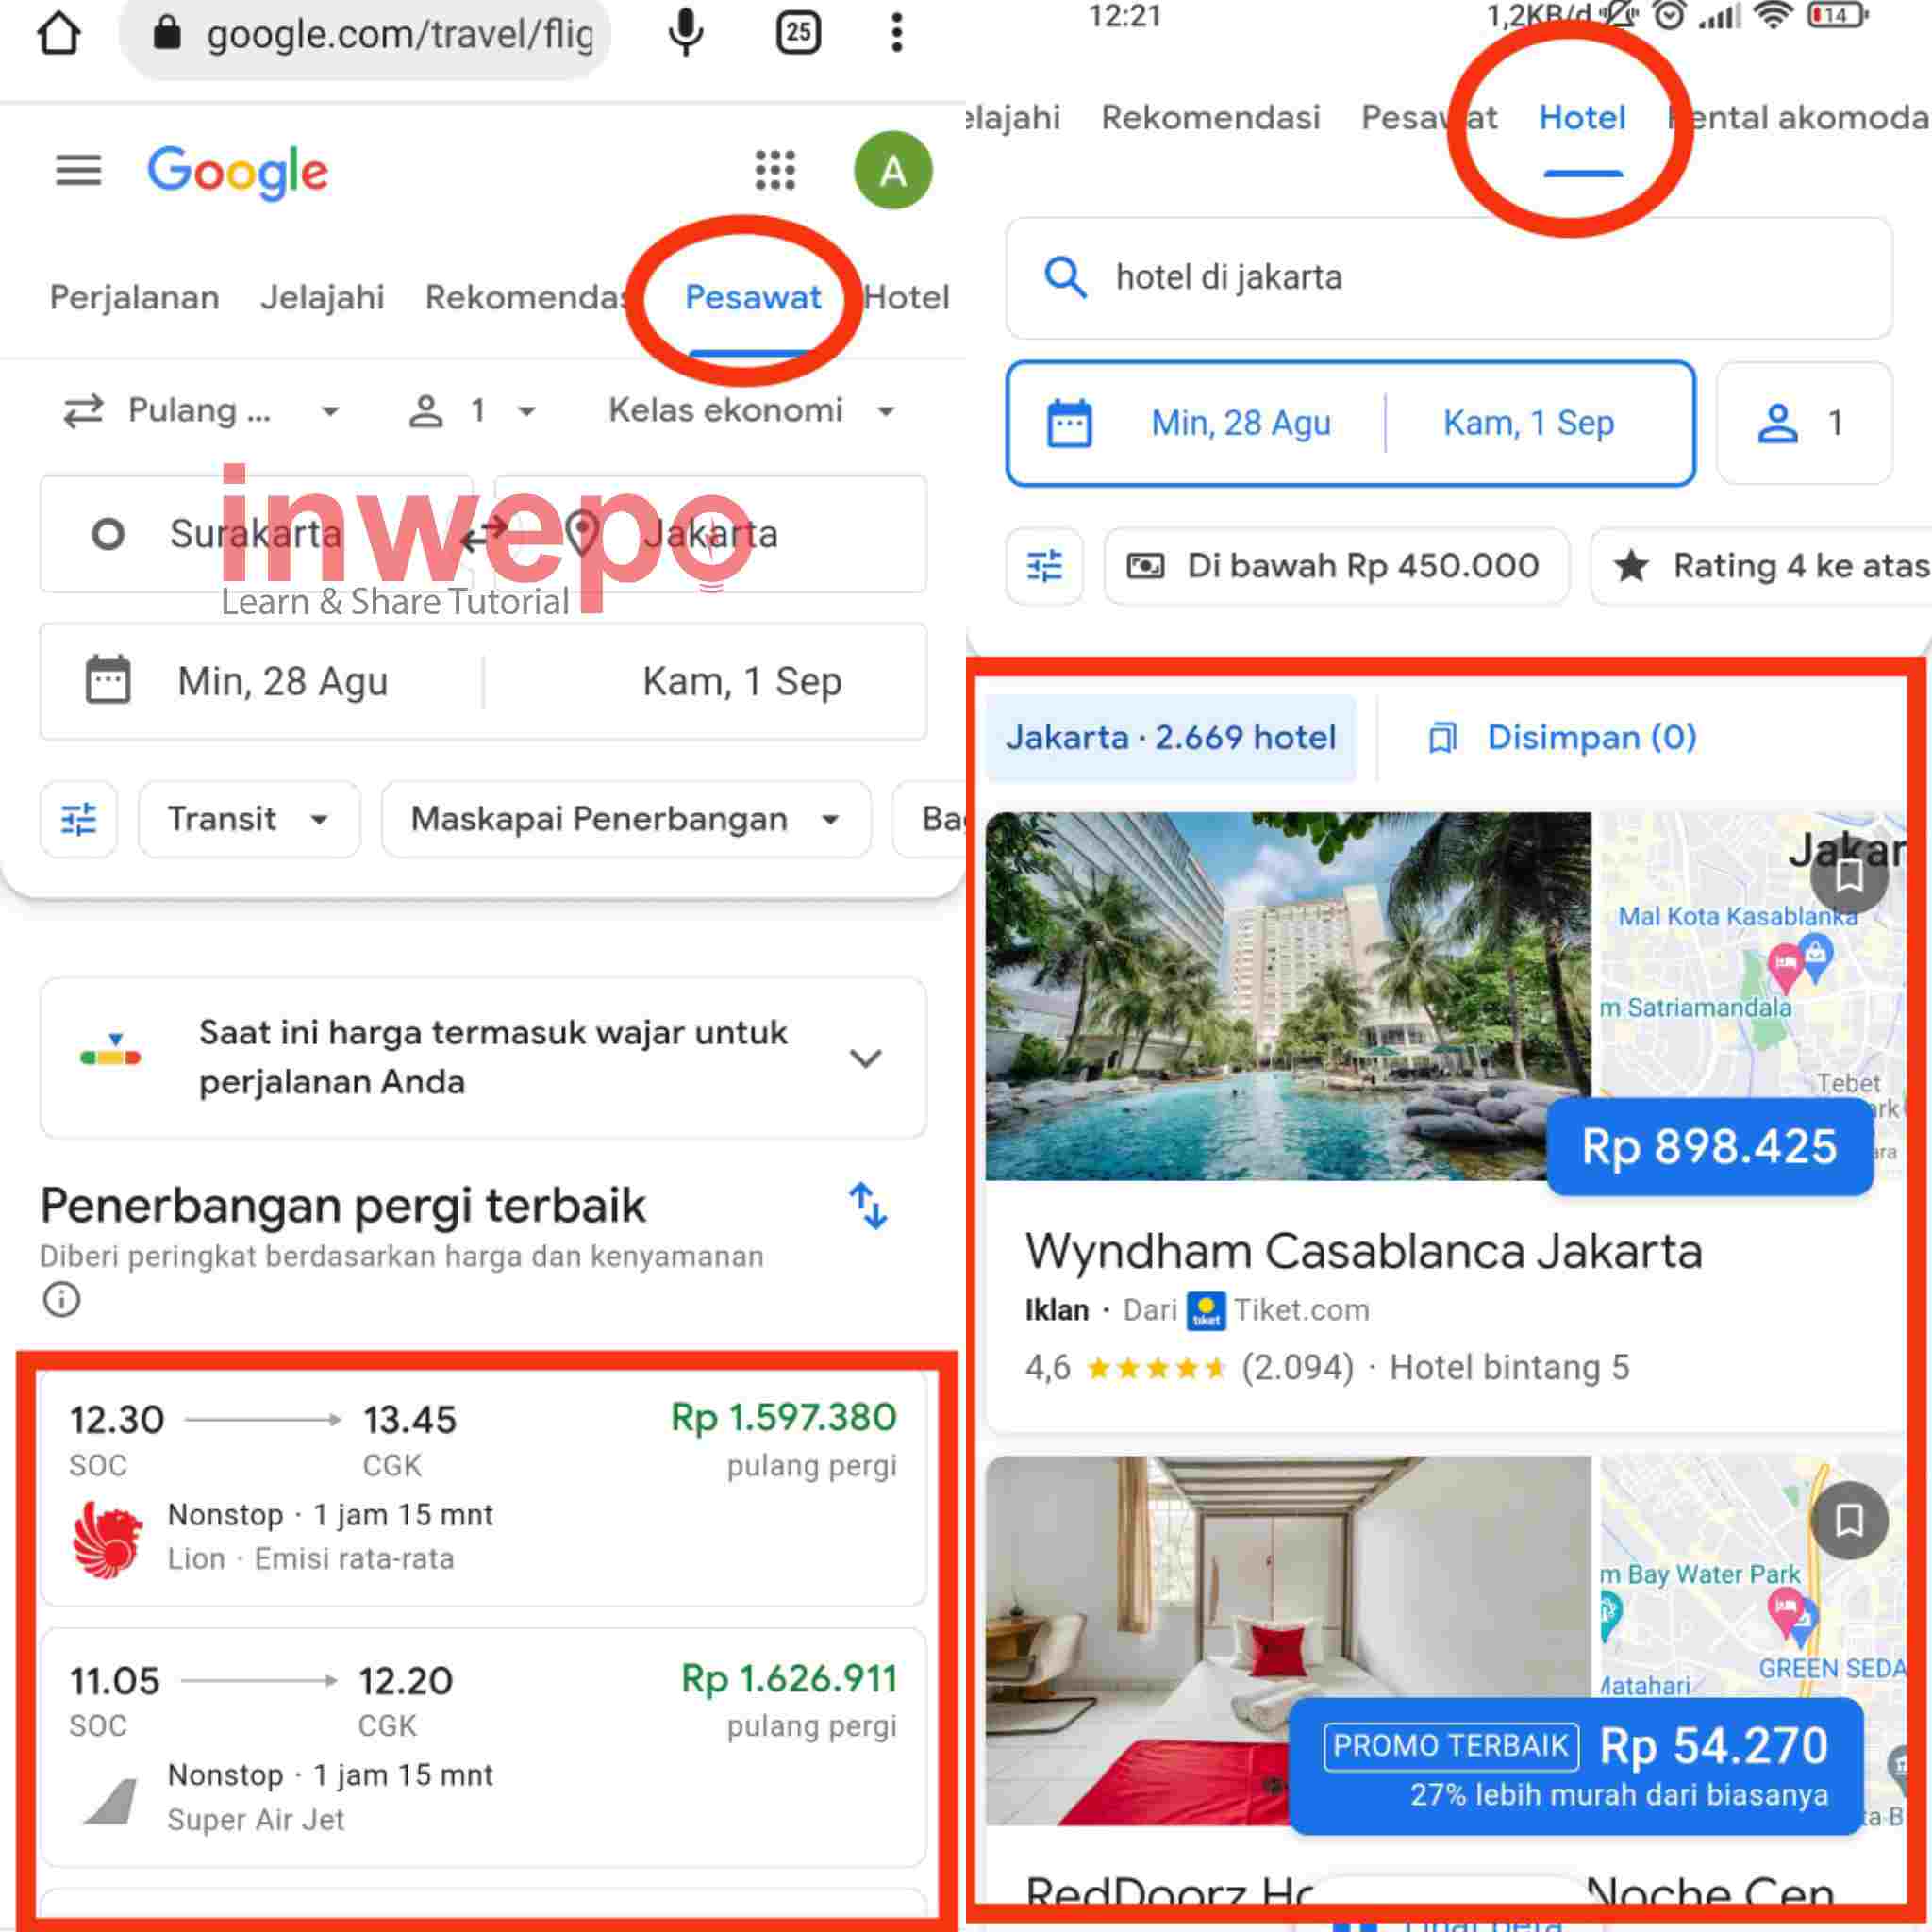Switch to the Pesawat tab
1932x1932 pixels.
point(752,297)
